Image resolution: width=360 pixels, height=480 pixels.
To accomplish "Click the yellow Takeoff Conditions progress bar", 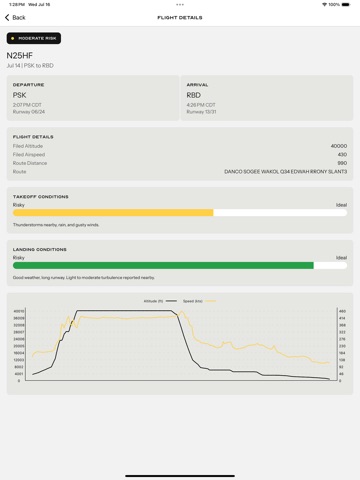I will click(113, 213).
